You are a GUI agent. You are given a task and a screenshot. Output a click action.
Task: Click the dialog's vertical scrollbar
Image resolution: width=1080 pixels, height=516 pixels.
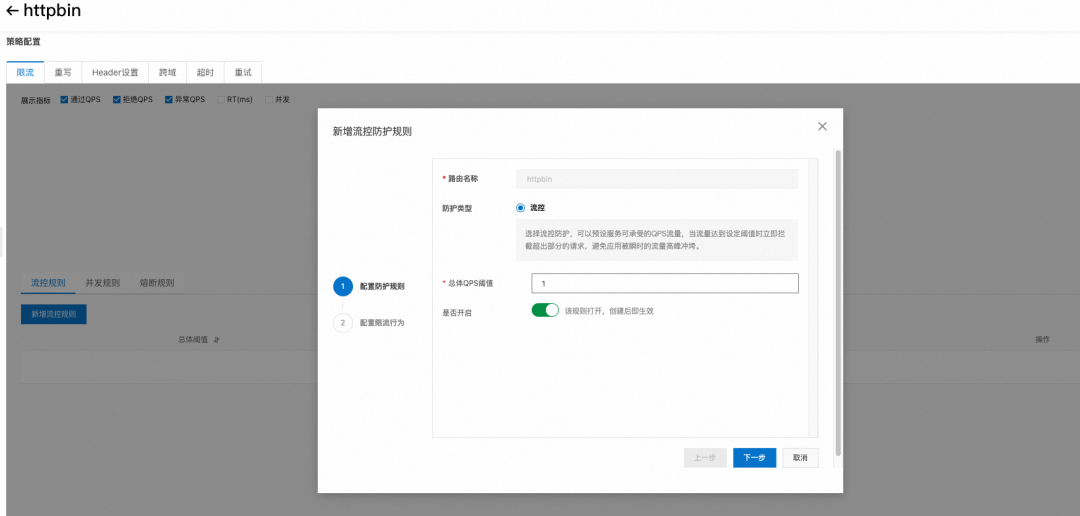838,302
